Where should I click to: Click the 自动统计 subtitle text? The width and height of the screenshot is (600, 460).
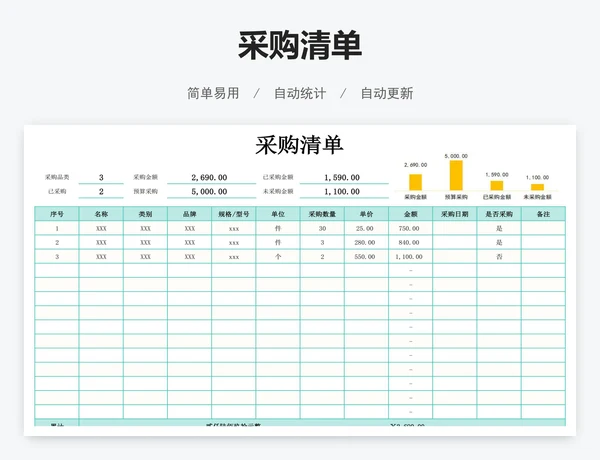click(x=300, y=93)
